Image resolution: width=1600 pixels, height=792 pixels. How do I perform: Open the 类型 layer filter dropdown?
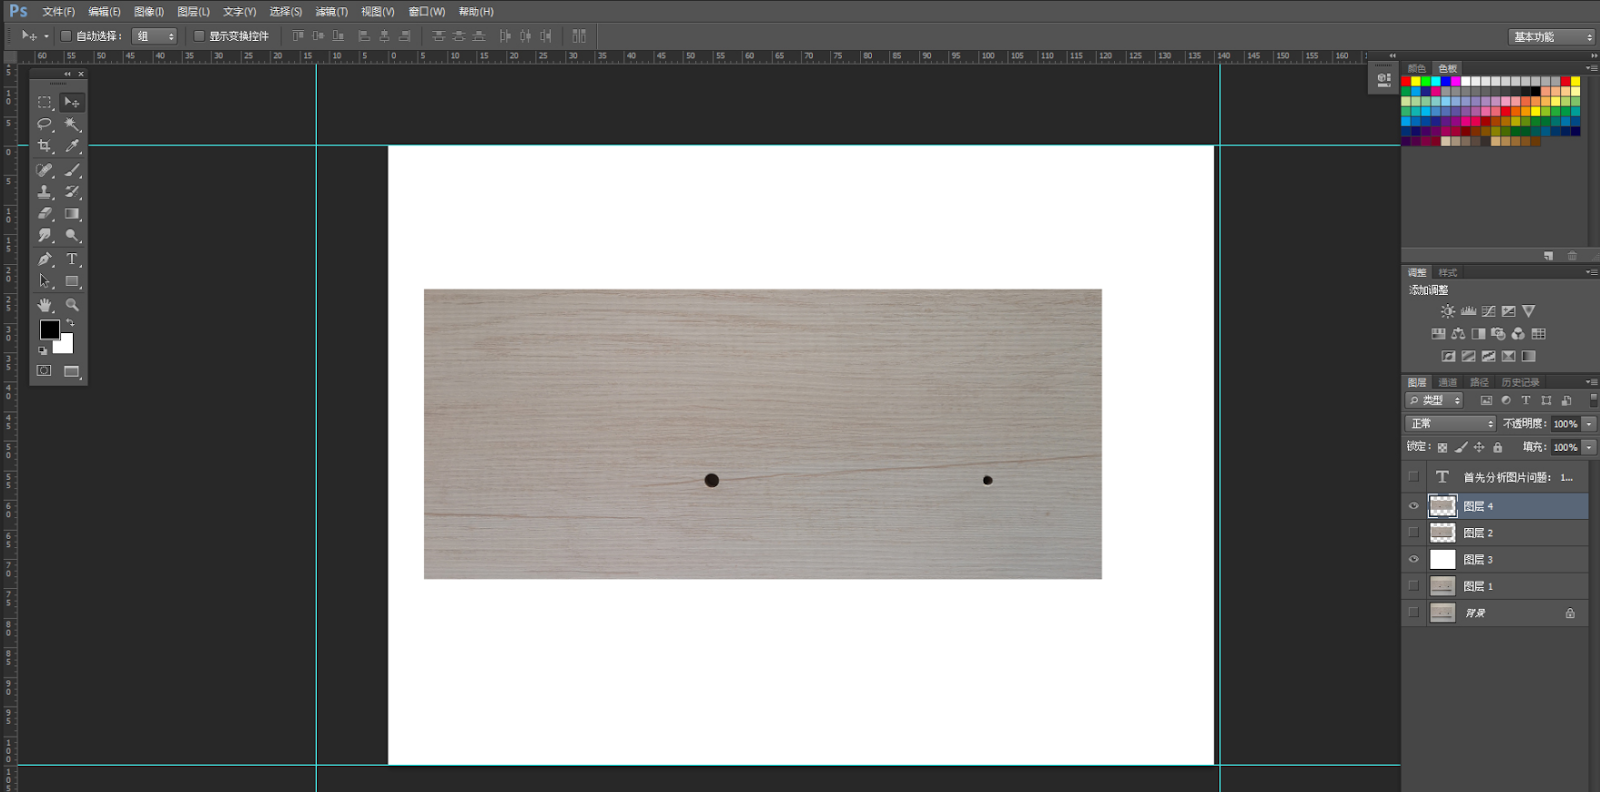click(1435, 400)
